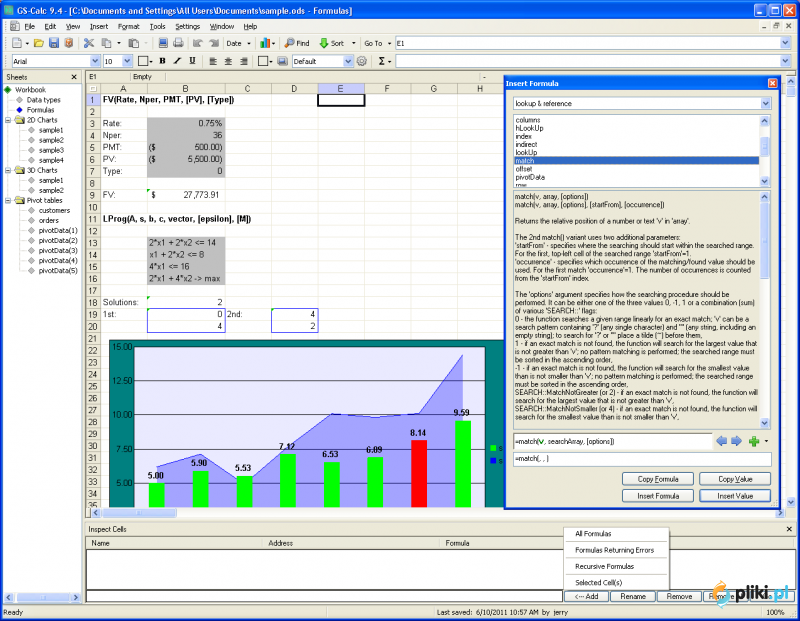The height and width of the screenshot is (621, 800).
Task: Open the font size dropdown showing 10
Action: (x=127, y=61)
